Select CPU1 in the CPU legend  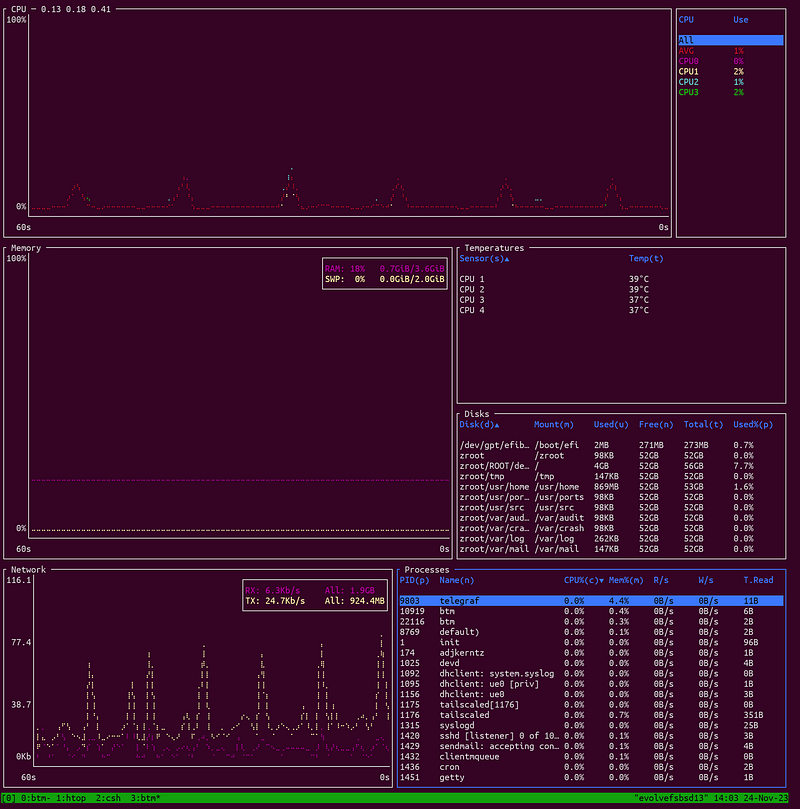coord(730,71)
